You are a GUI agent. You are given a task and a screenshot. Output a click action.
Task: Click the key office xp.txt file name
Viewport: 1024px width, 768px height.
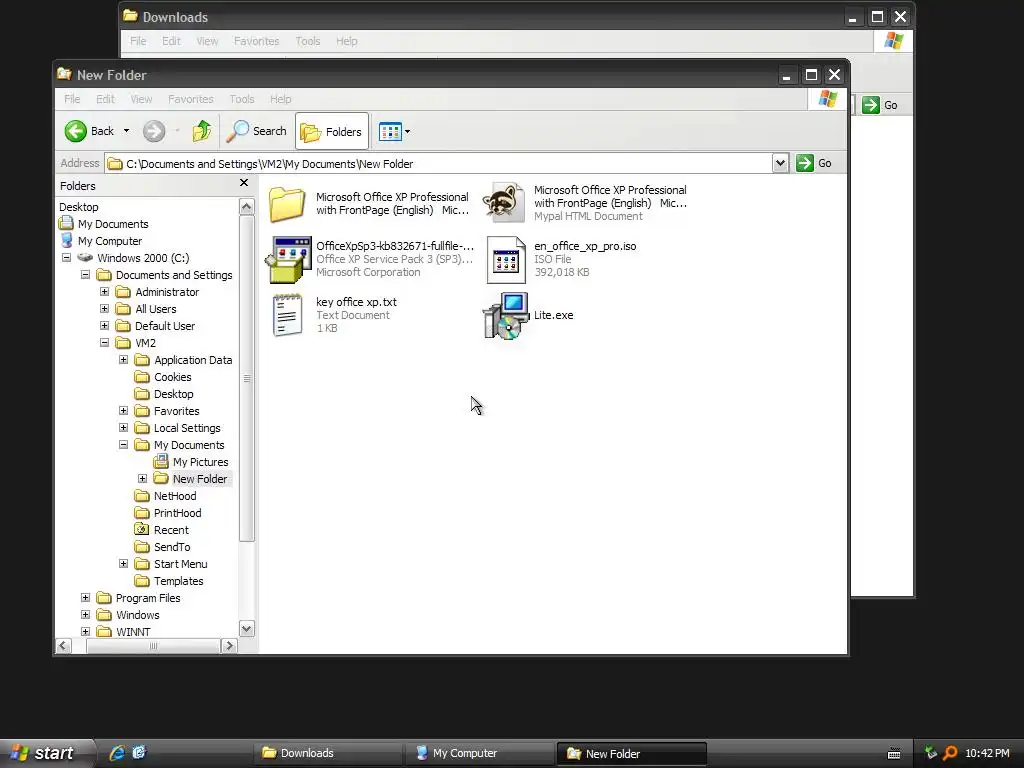click(x=357, y=302)
